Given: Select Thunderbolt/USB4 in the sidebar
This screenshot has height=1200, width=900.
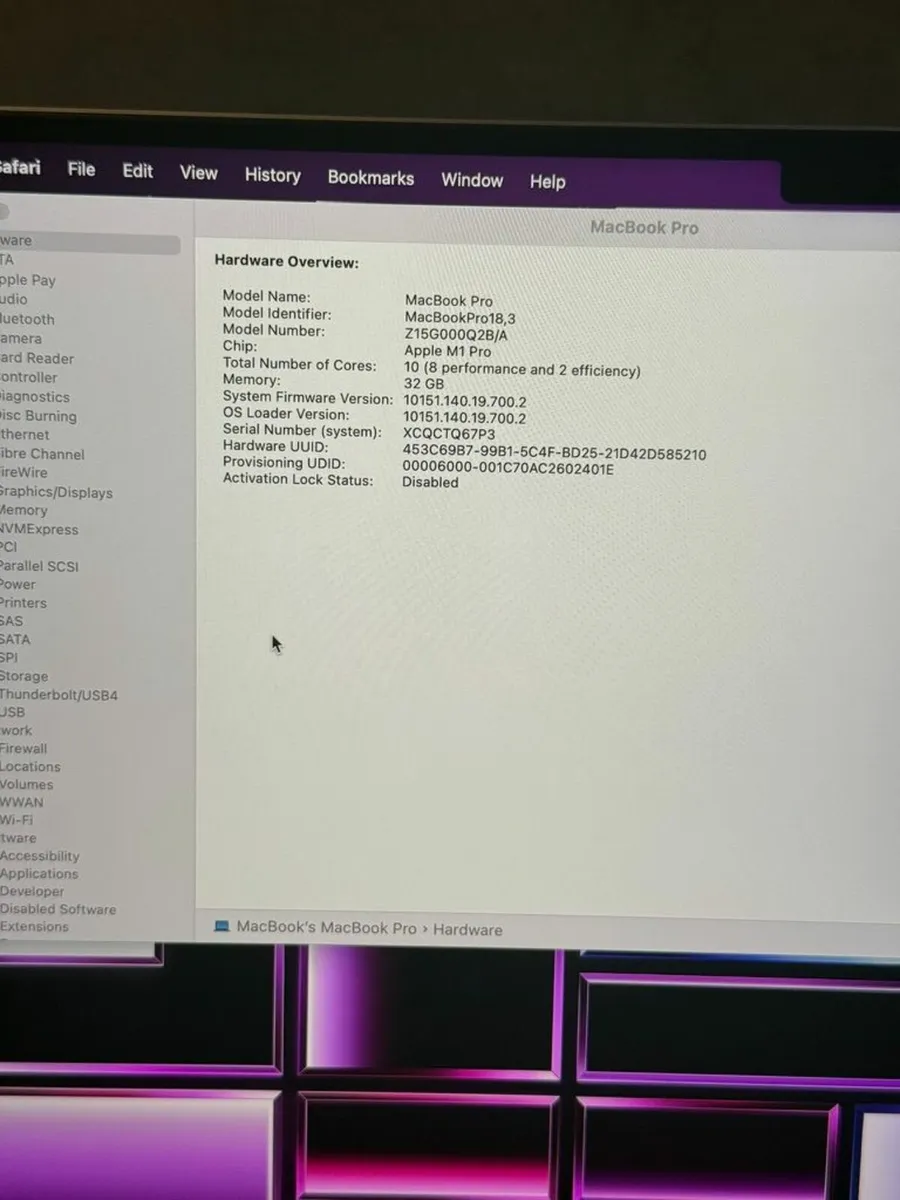Looking at the screenshot, I should click(x=59, y=695).
